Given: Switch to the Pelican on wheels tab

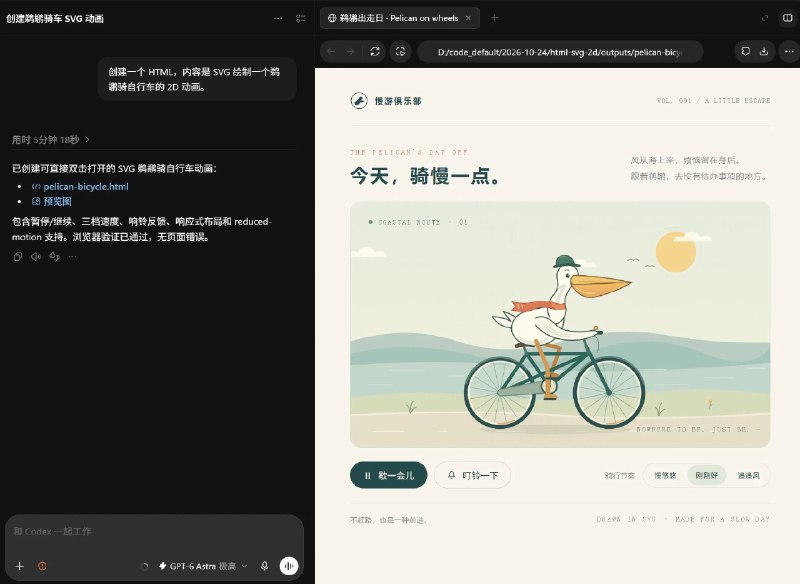Looking at the screenshot, I should 399,18.
